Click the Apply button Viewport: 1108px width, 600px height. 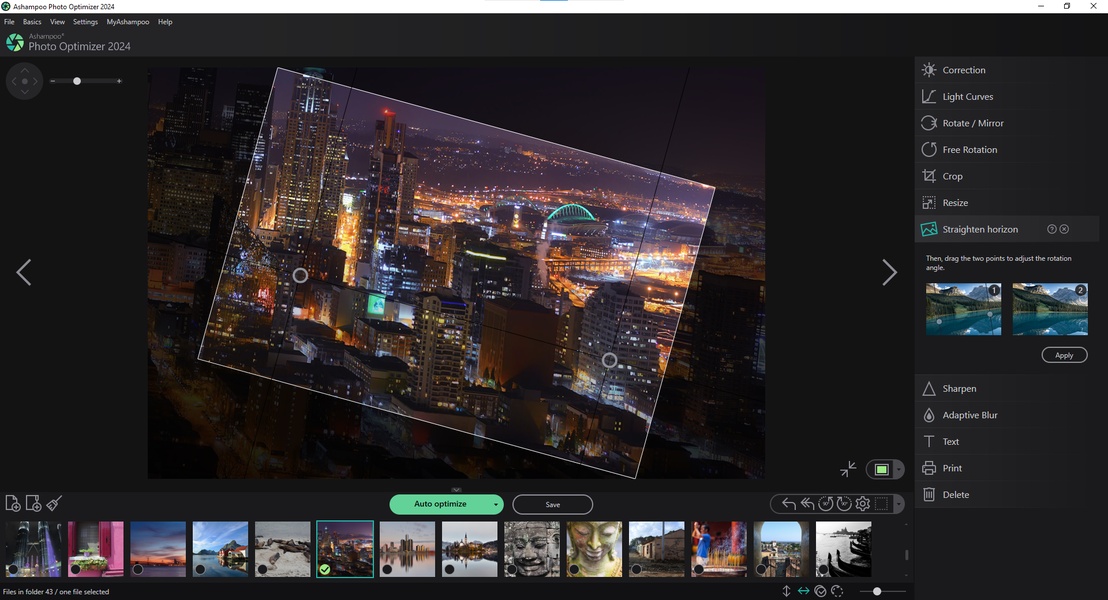(x=1064, y=355)
